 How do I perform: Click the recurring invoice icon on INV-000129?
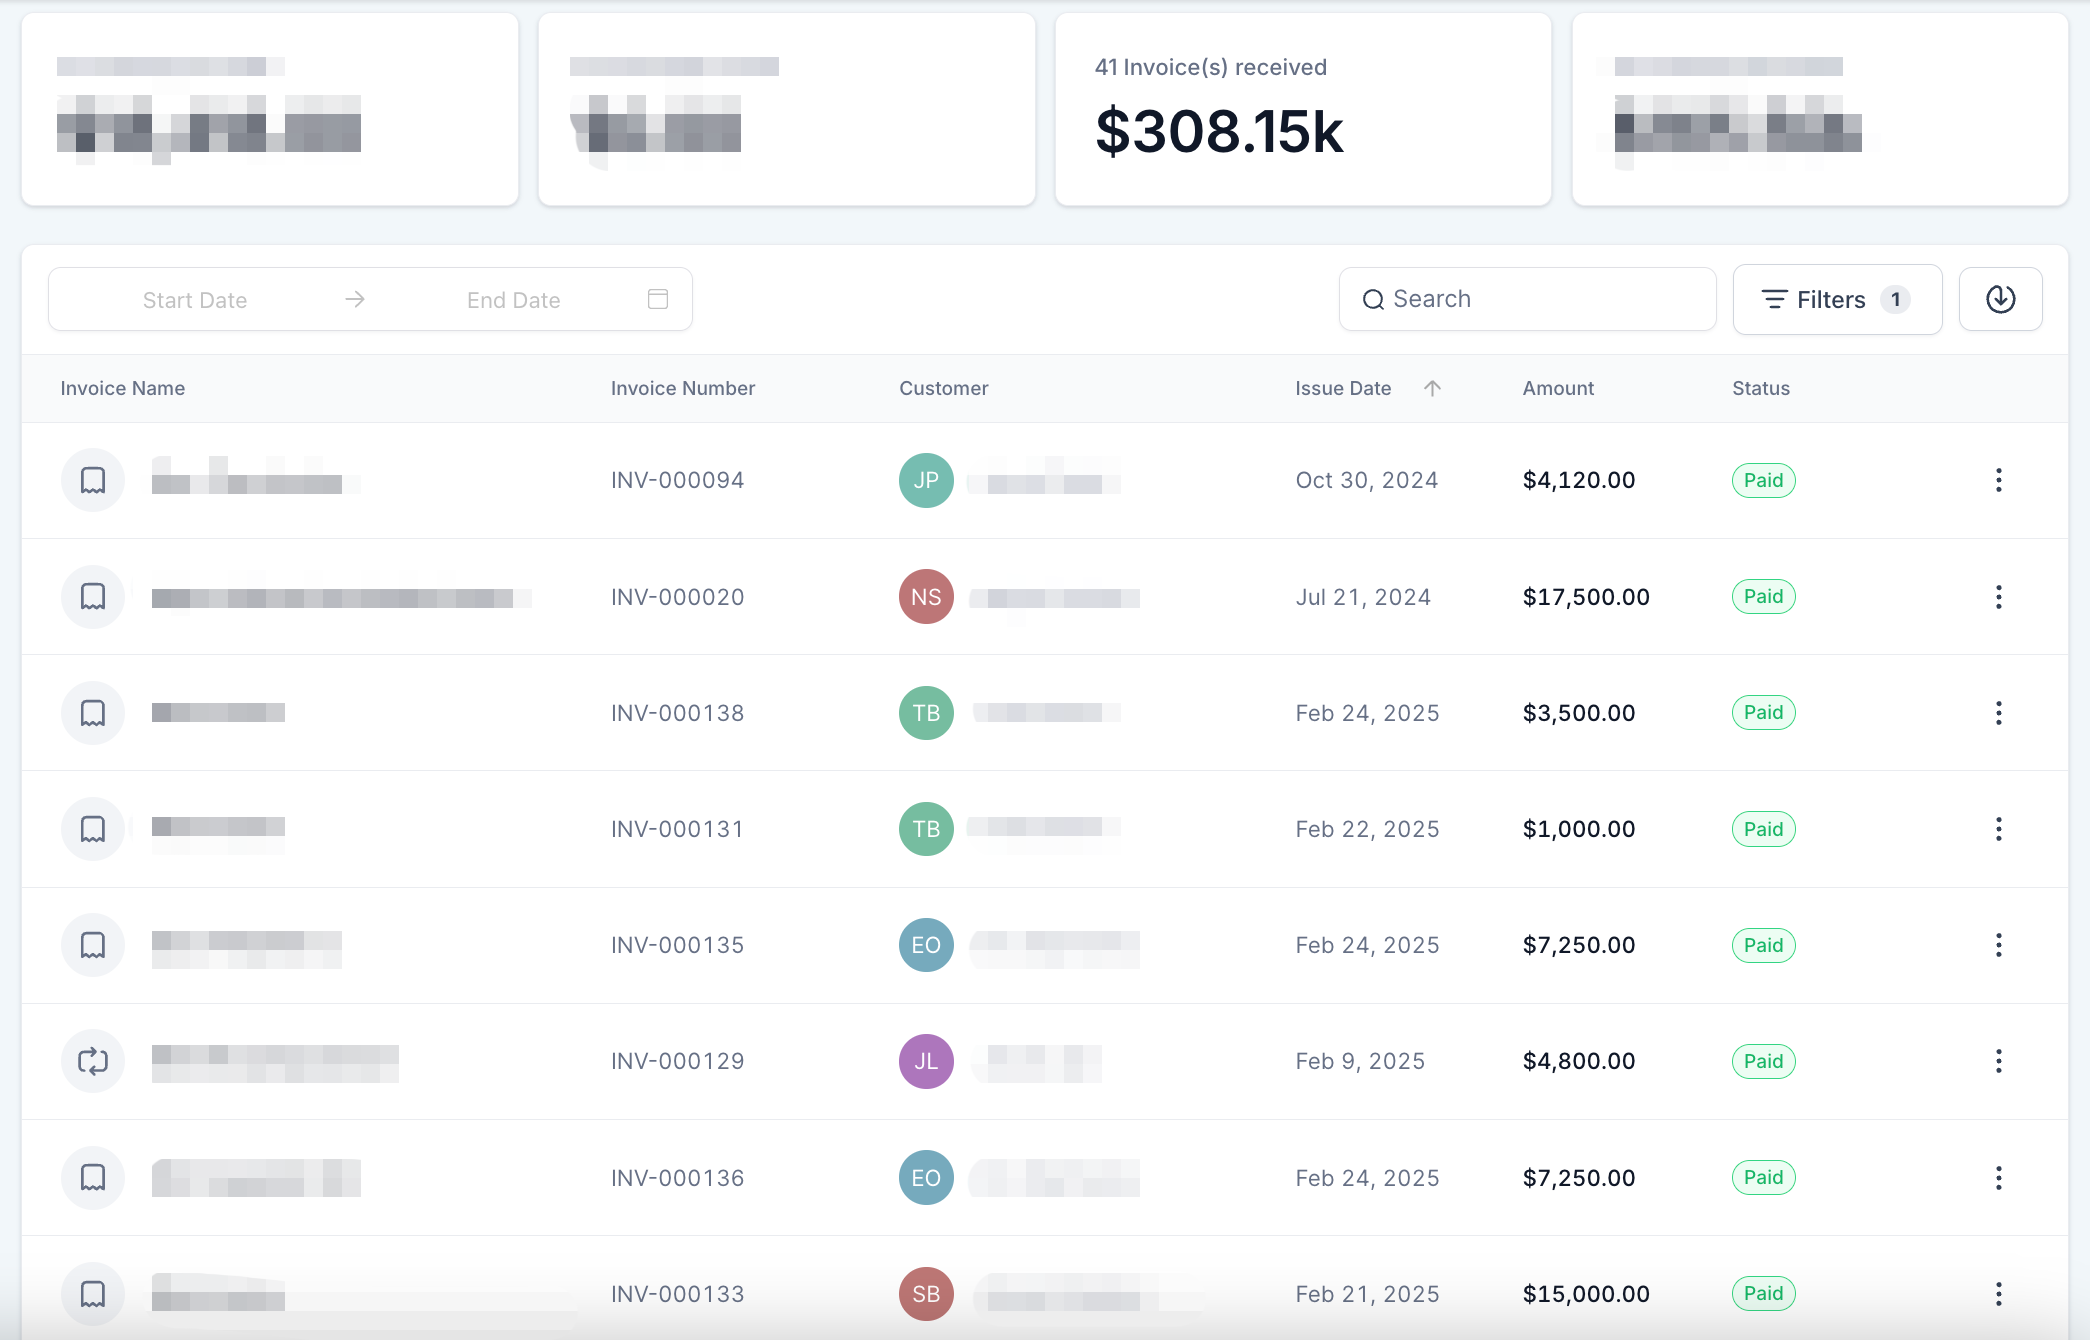click(x=93, y=1061)
